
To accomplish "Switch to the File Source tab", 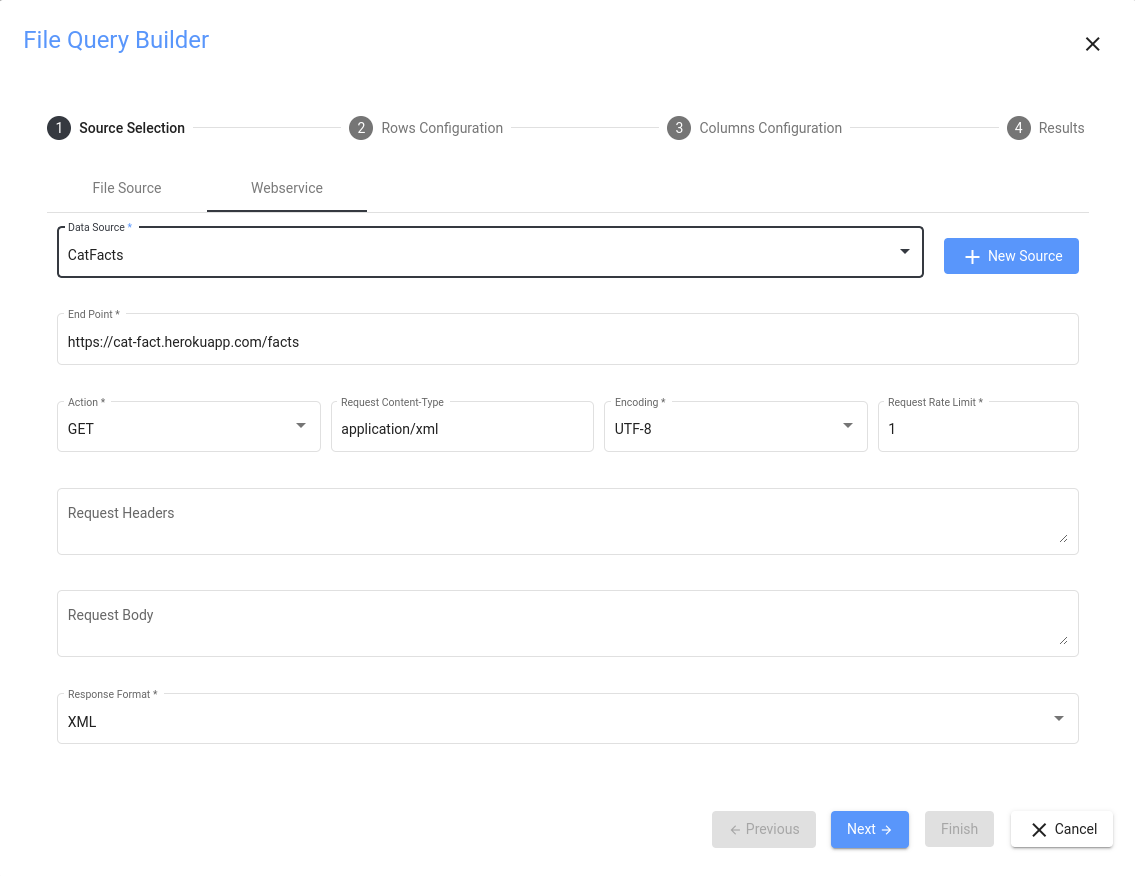I will point(127,188).
